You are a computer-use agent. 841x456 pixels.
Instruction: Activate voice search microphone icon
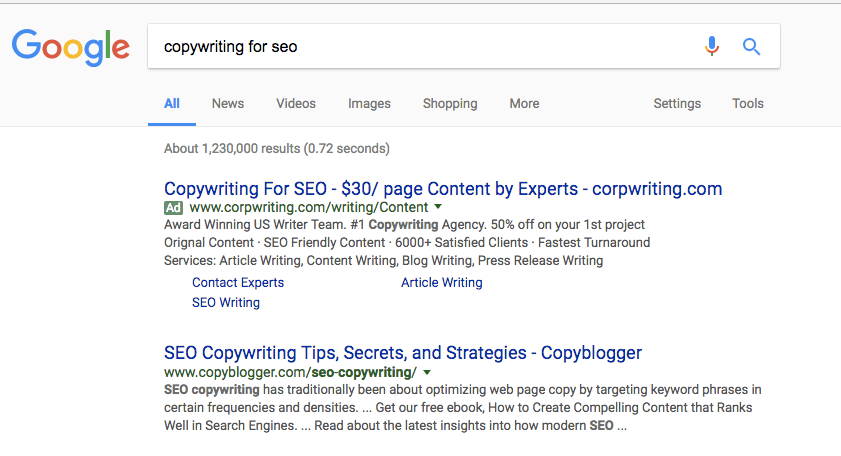(712, 47)
